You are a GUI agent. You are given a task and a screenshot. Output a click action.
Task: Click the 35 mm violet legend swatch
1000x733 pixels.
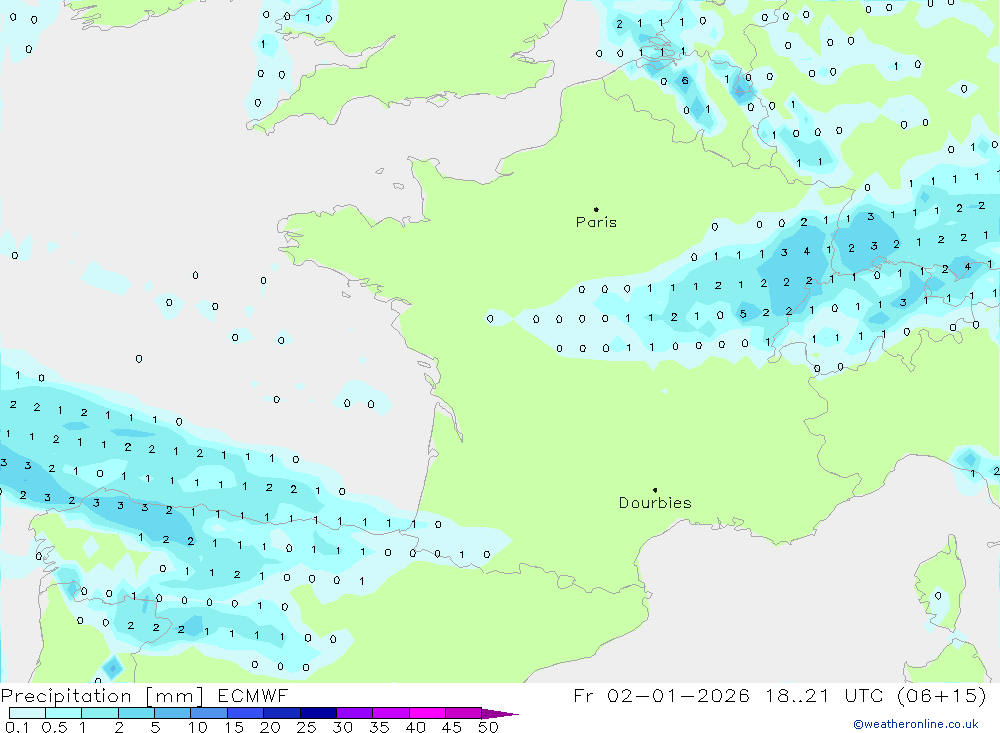point(390,713)
